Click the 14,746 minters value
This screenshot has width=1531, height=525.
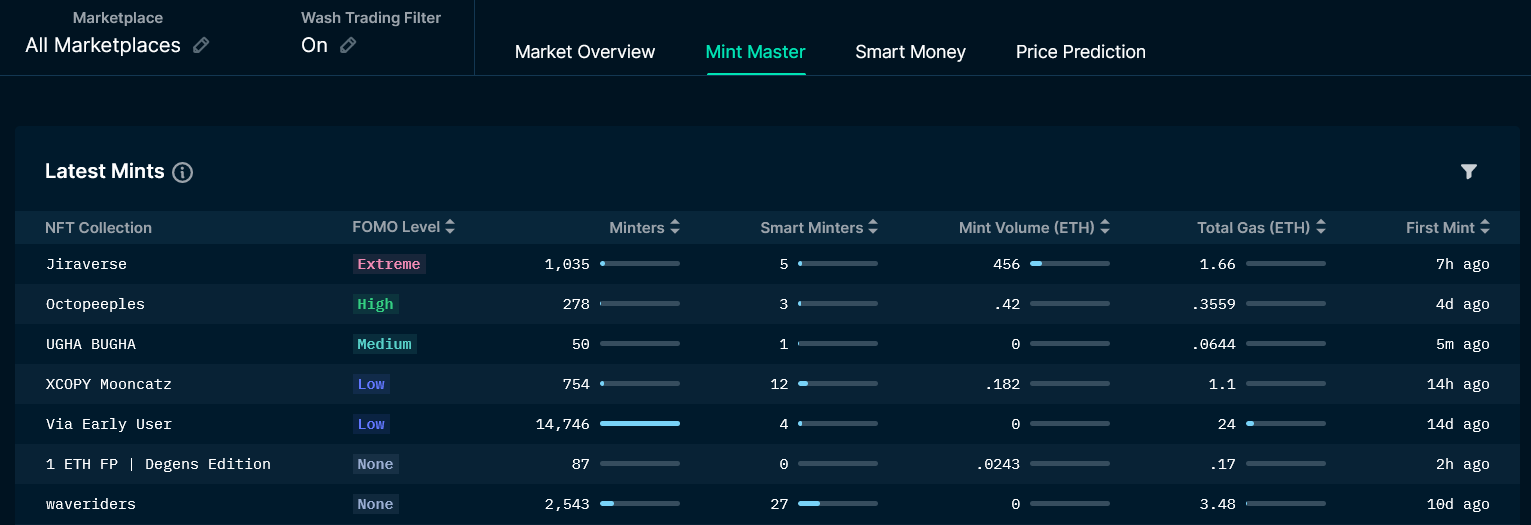(x=563, y=424)
